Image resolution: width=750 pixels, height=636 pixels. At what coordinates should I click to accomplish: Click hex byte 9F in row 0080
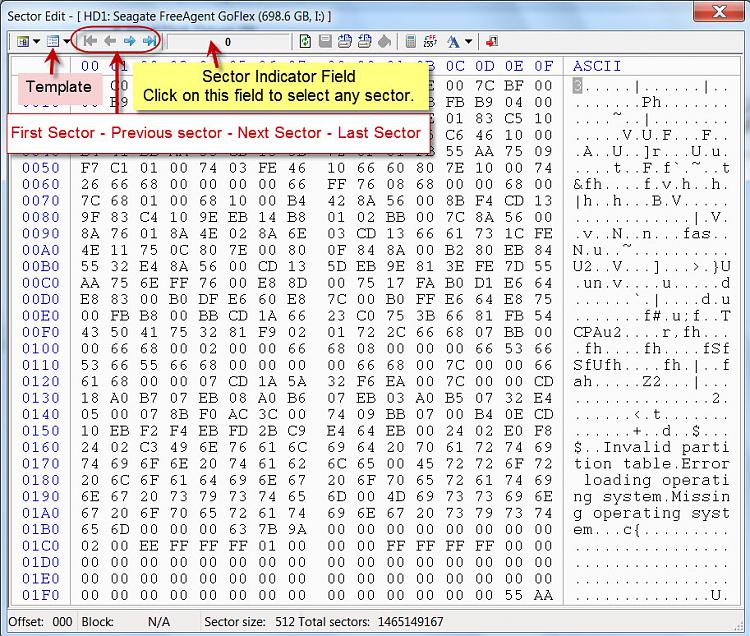click(90, 217)
